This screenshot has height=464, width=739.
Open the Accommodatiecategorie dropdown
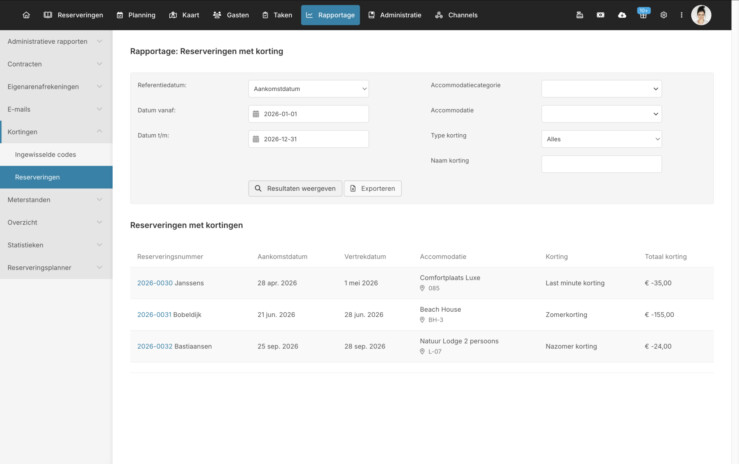pyautogui.click(x=601, y=89)
